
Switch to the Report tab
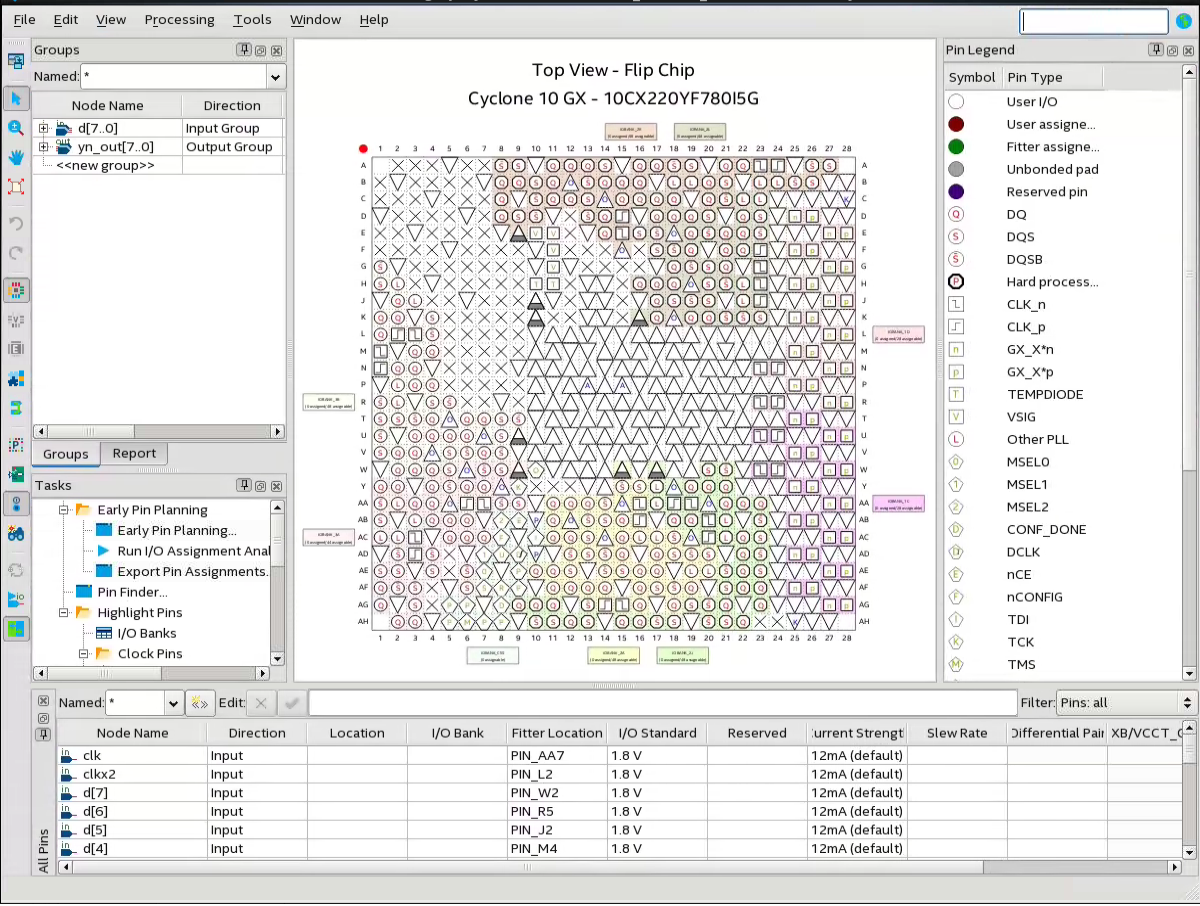click(134, 453)
